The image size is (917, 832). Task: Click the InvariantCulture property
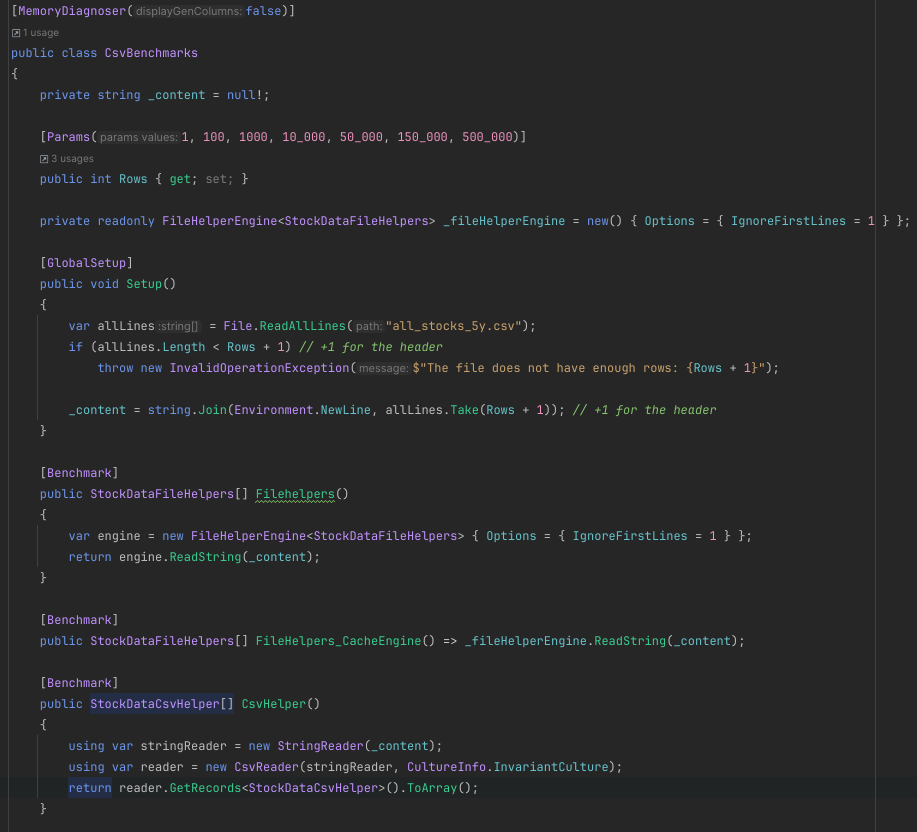pyautogui.click(x=551, y=768)
